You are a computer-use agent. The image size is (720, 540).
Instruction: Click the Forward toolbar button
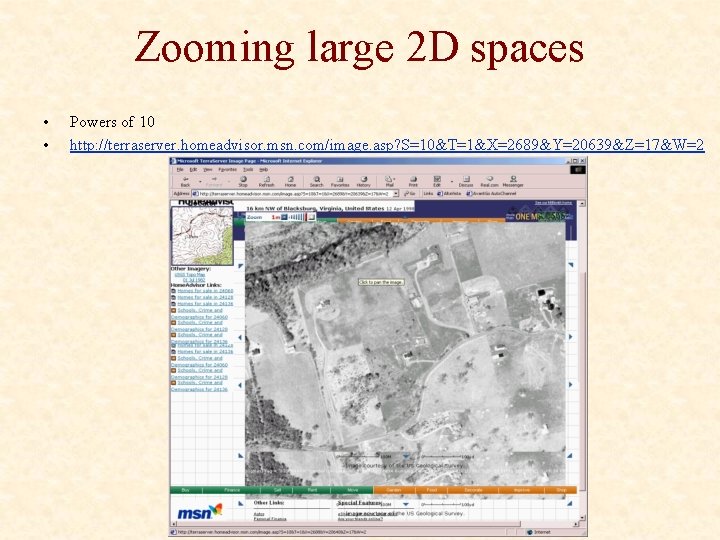coord(214,181)
